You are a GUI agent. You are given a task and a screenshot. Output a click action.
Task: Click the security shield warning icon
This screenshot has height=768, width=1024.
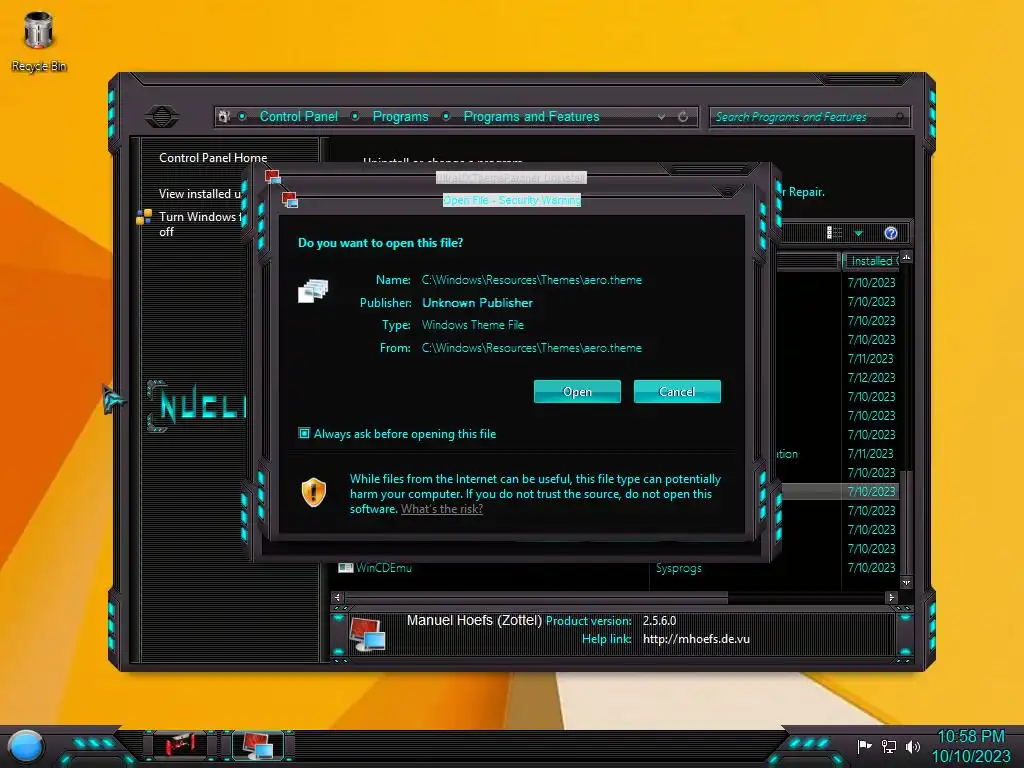coord(313,492)
